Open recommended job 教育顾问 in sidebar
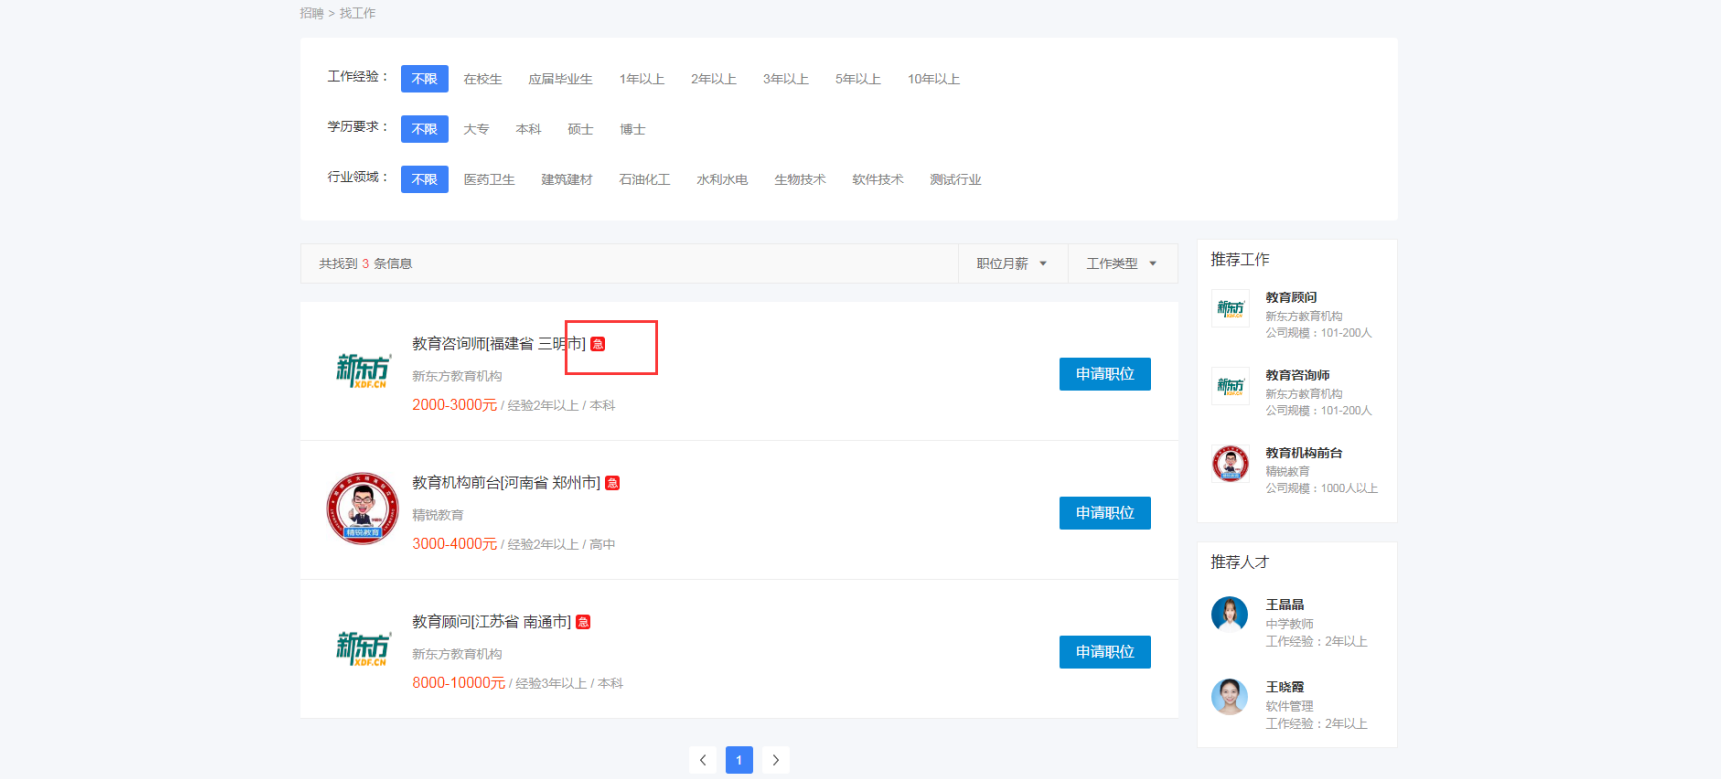This screenshot has height=779, width=1721. pos(1291,297)
